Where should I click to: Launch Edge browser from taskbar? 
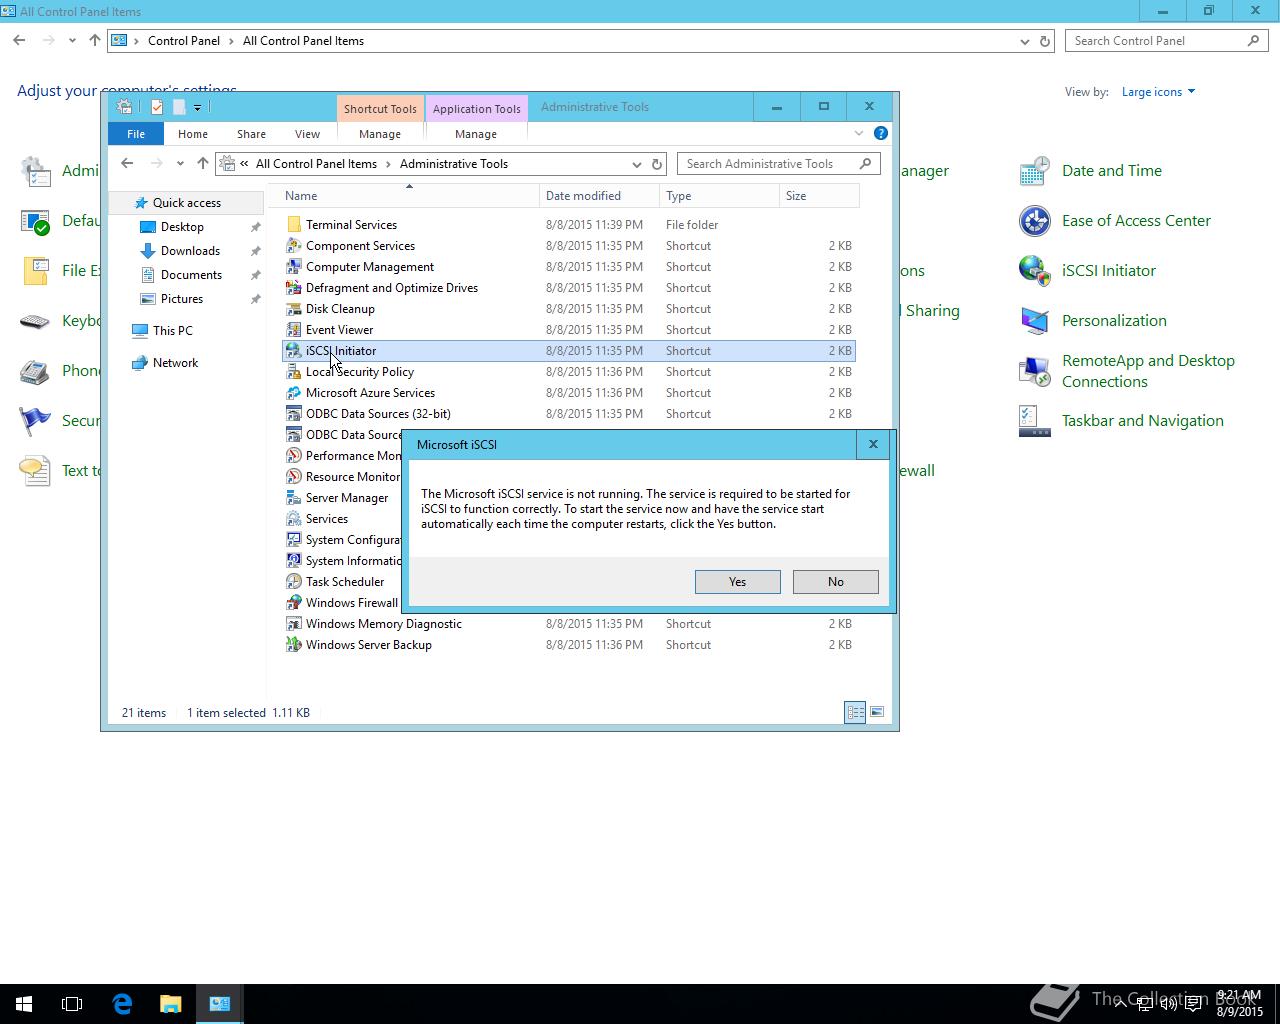click(x=122, y=1004)
